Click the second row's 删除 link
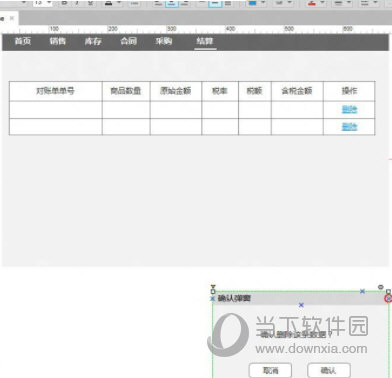Screen dimensions: 392x378 [349, 127]
